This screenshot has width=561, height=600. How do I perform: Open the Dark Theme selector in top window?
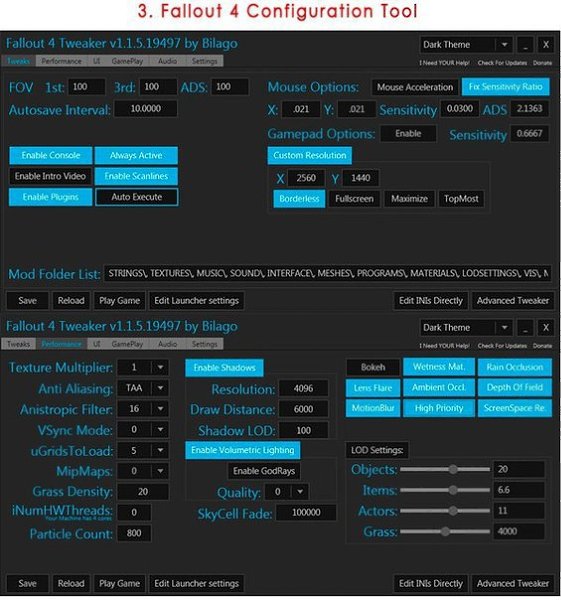click(466, 45)
